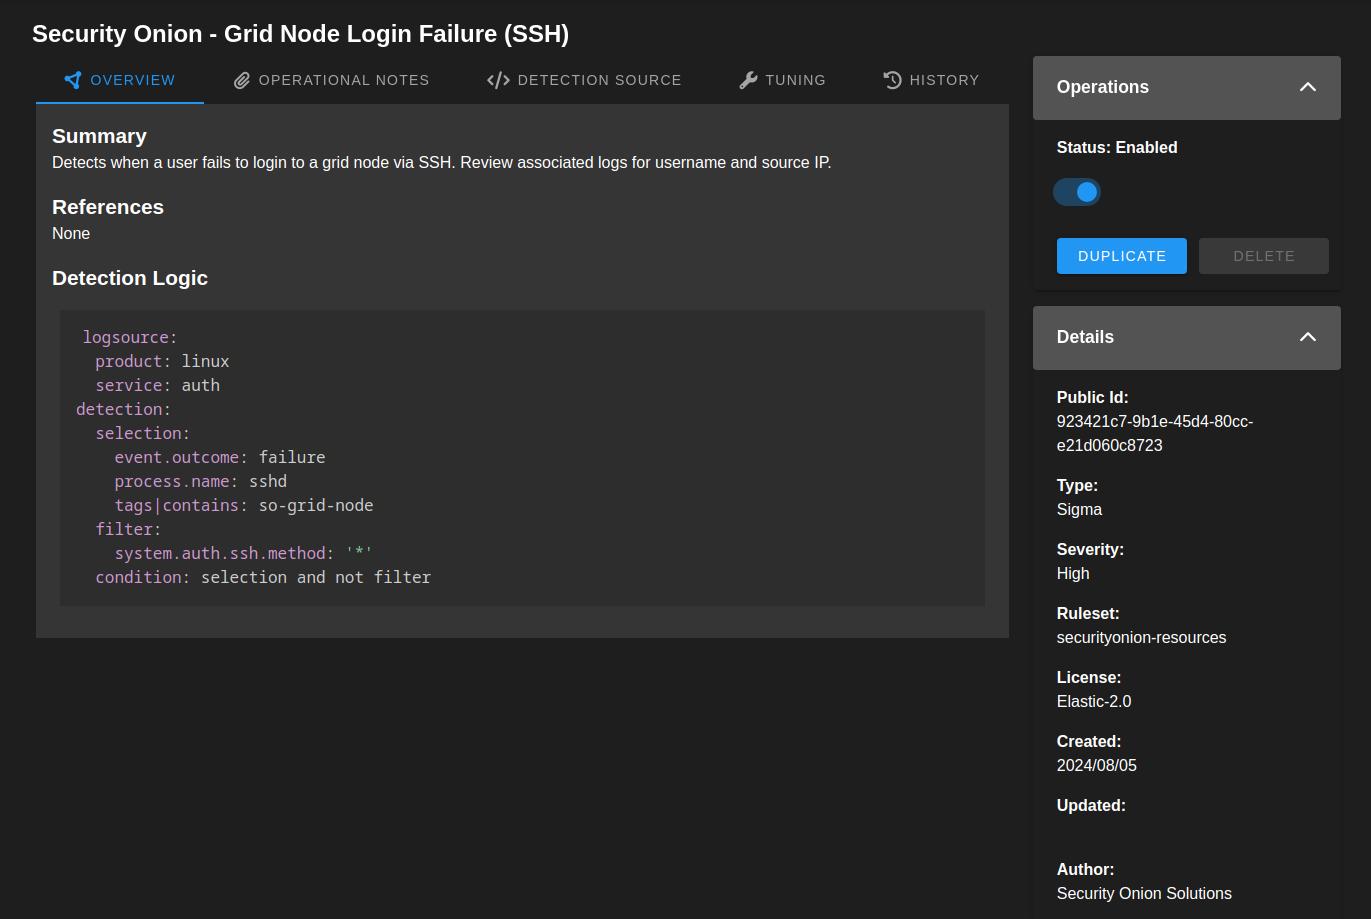Click the securityonion-resources ruleset value
This screenshot has height=919, width=1371.
coord(1141,637)
